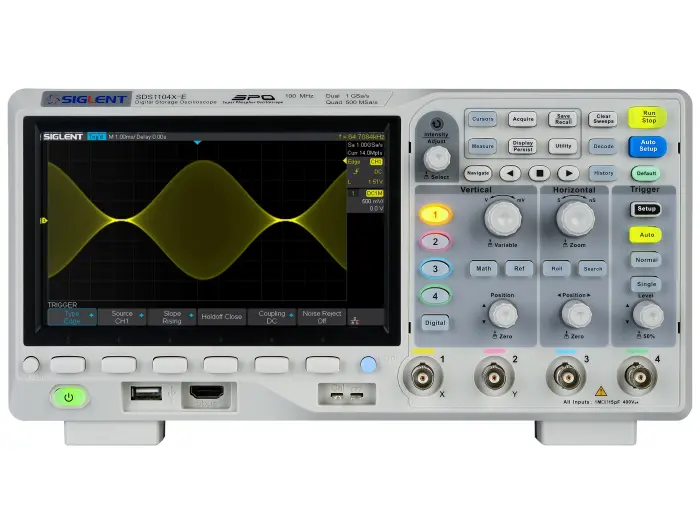Hit the blue Auto Setup button

pos(647,146)
